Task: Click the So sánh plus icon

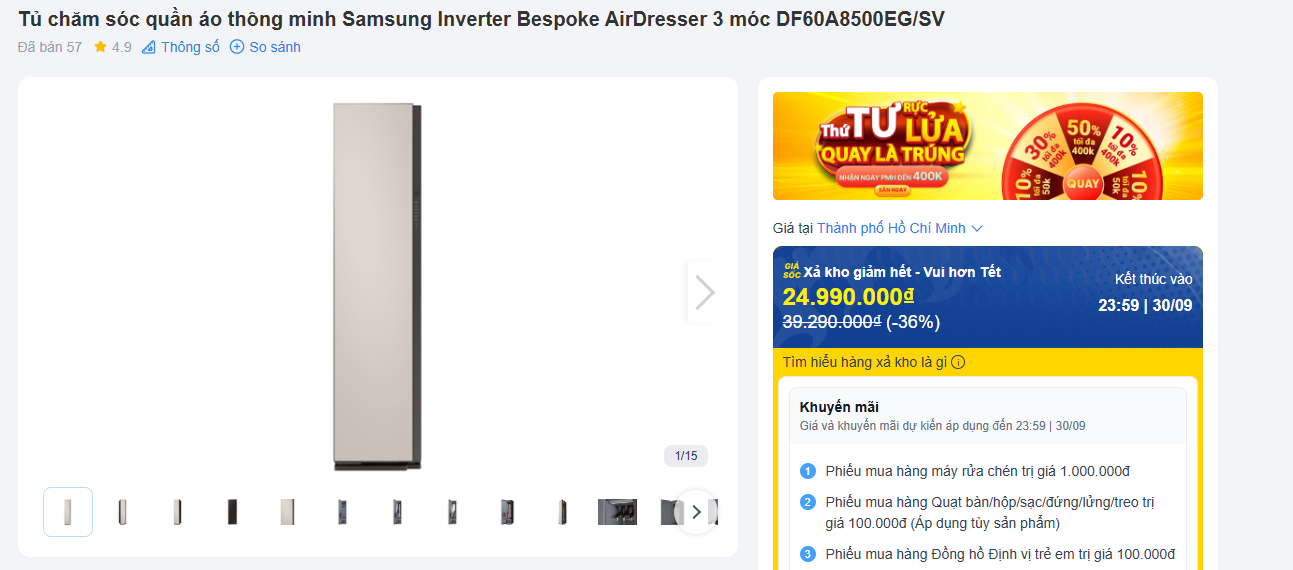Action: coord(237,47)
